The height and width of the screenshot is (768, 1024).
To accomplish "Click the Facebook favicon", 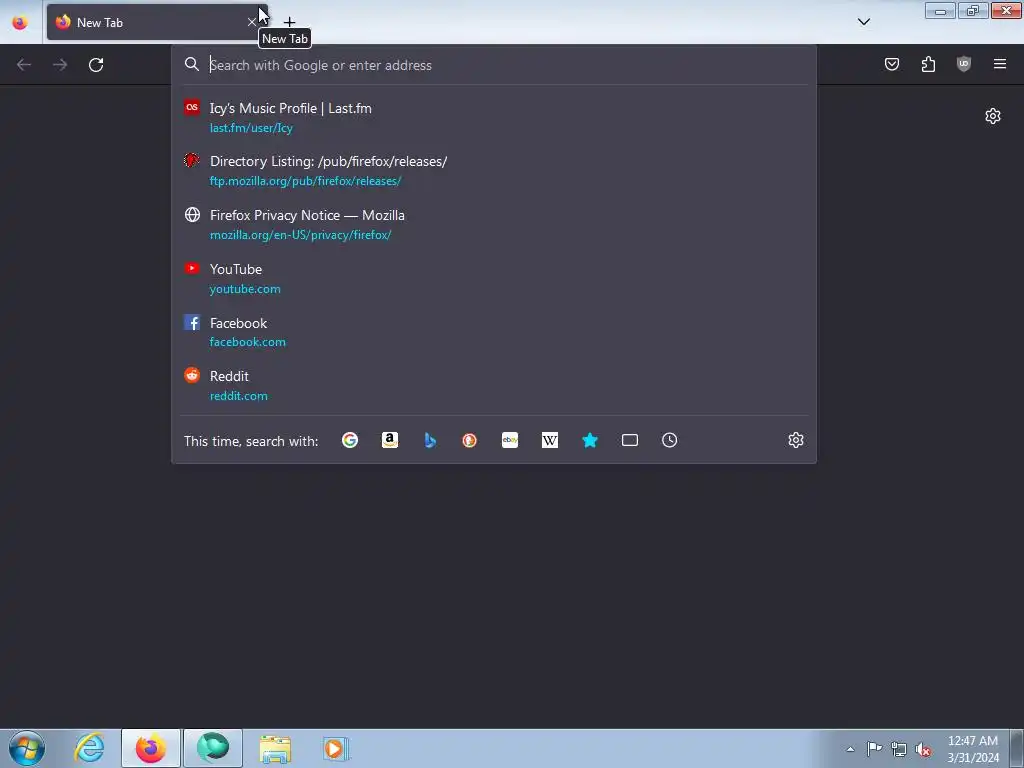I will tap(192, 322).
